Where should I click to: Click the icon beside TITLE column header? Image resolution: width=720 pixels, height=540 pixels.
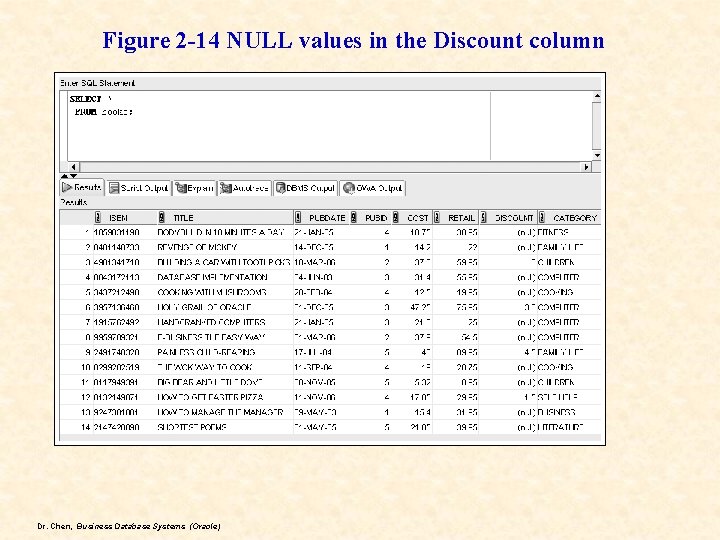(161, 217)
